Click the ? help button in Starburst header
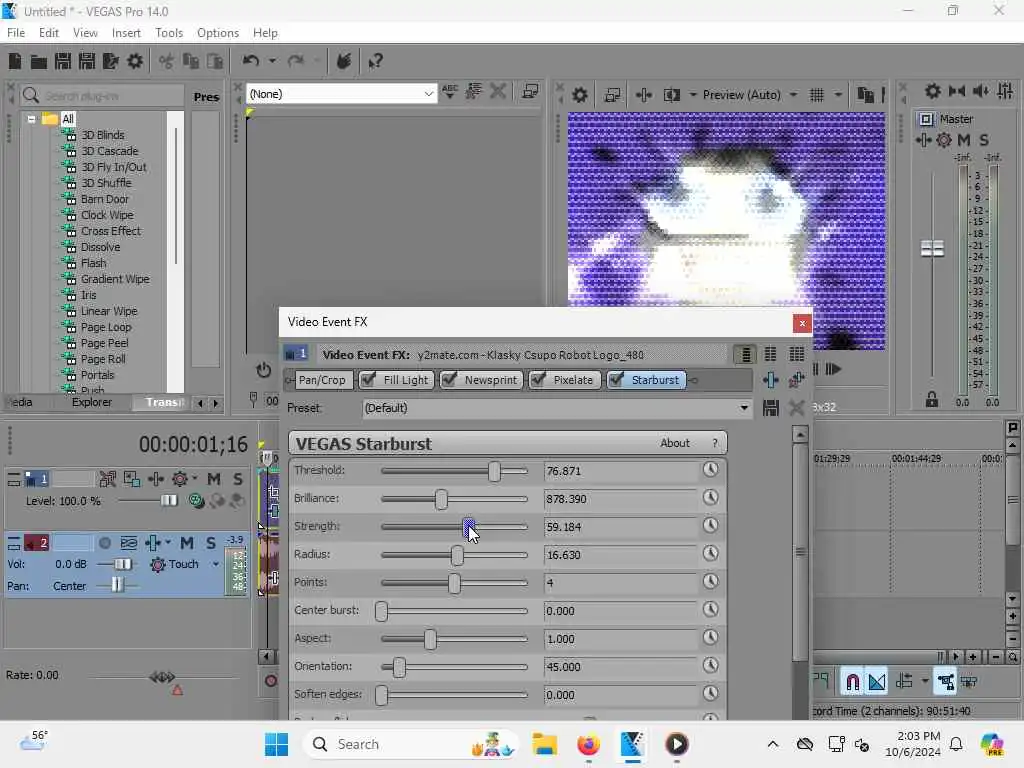This screenshot has width=1024, height=768. pos(715,443)
